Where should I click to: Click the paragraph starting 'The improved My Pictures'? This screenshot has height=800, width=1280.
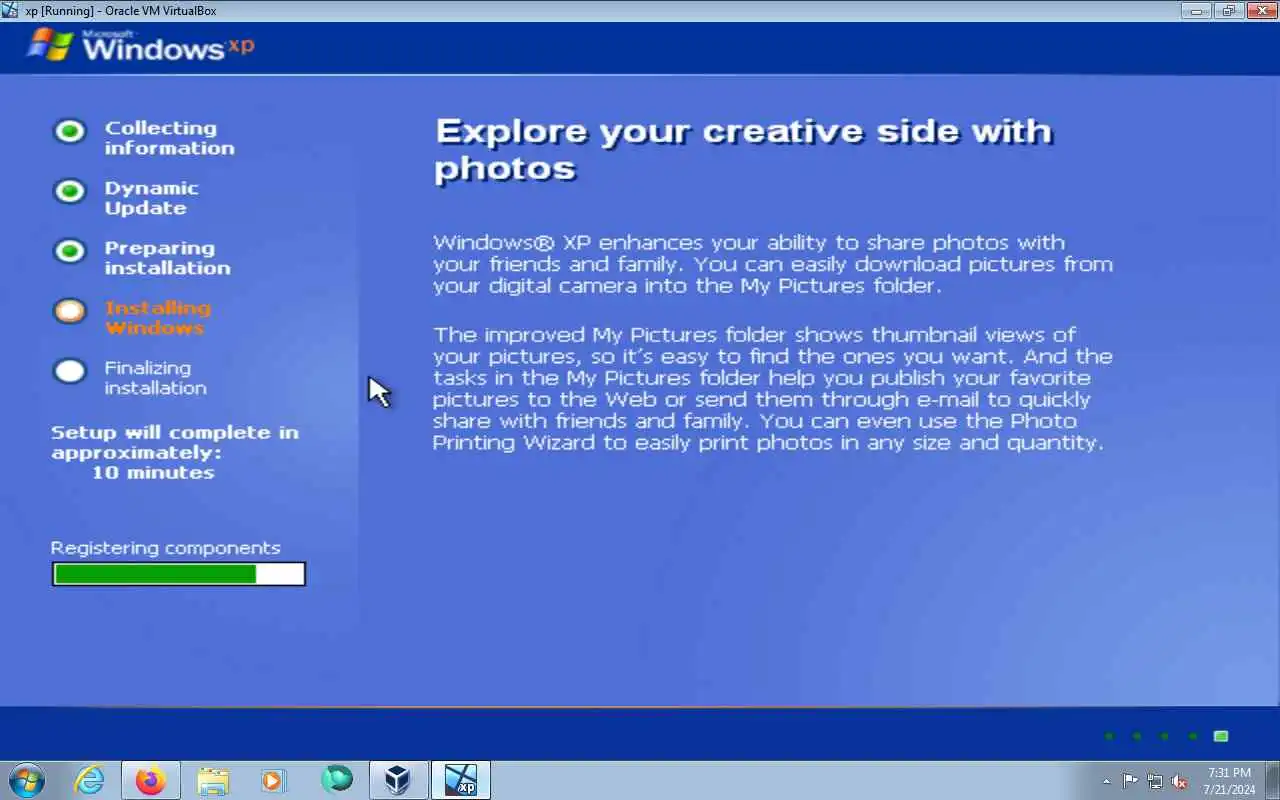pos(772,388)
